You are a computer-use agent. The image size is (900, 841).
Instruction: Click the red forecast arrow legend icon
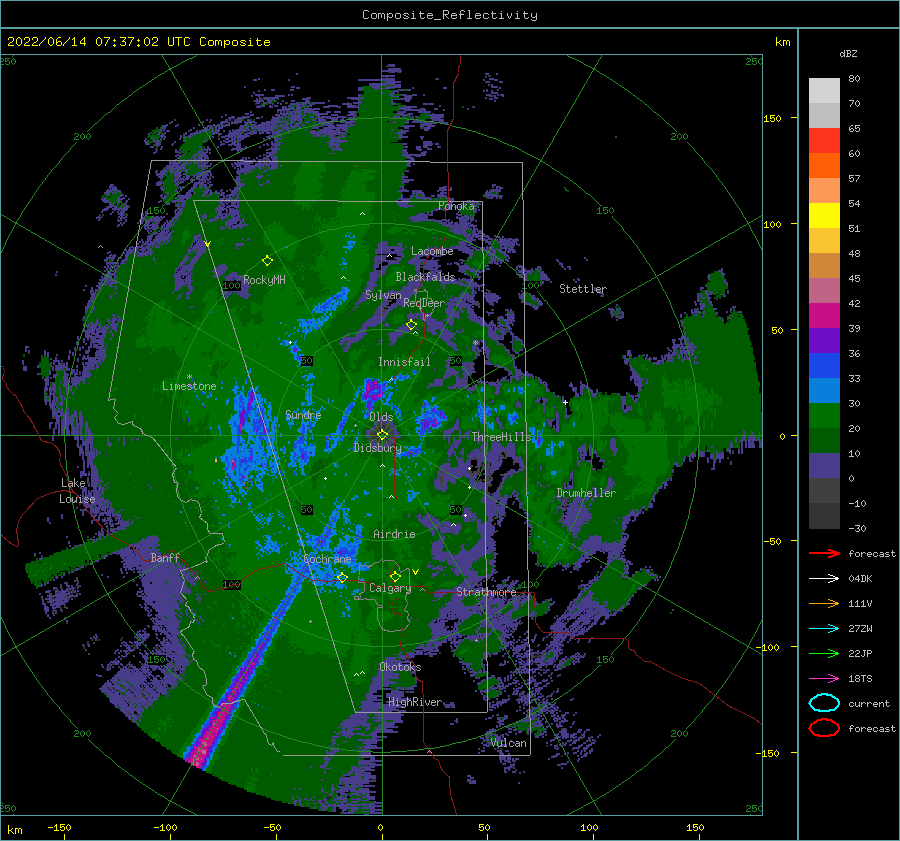pos(824,553)
